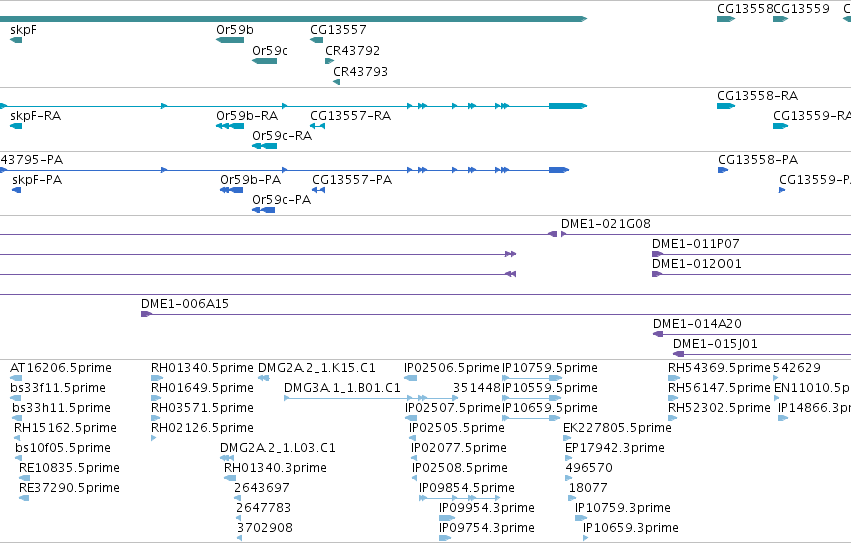Select noncoding gene CR43793
Screen dimensions: 851x543
[x=336, y=82]
